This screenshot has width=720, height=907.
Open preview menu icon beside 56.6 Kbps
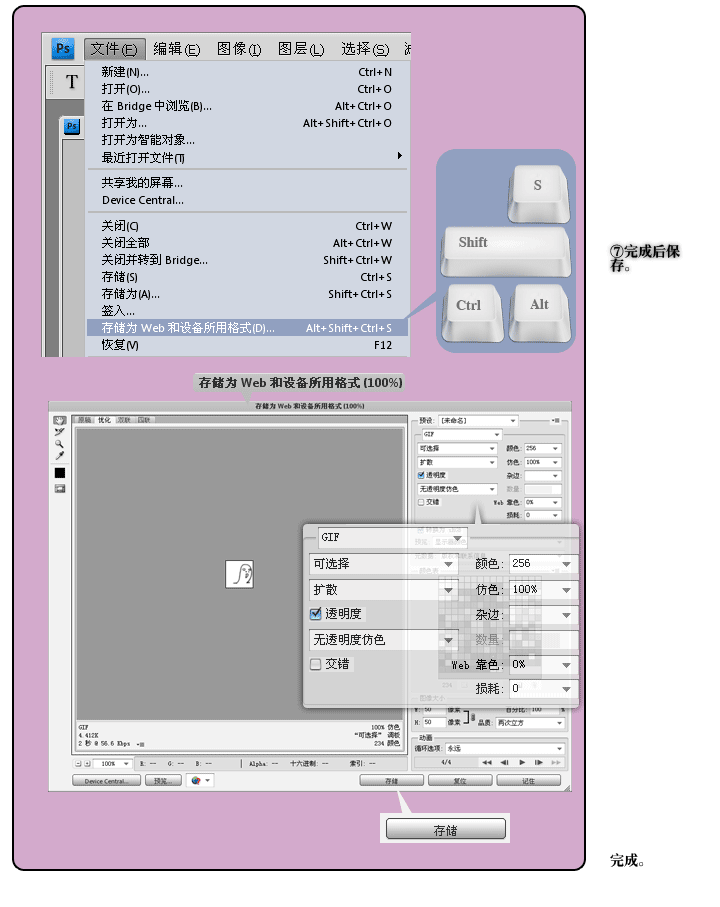pos(141,744)
